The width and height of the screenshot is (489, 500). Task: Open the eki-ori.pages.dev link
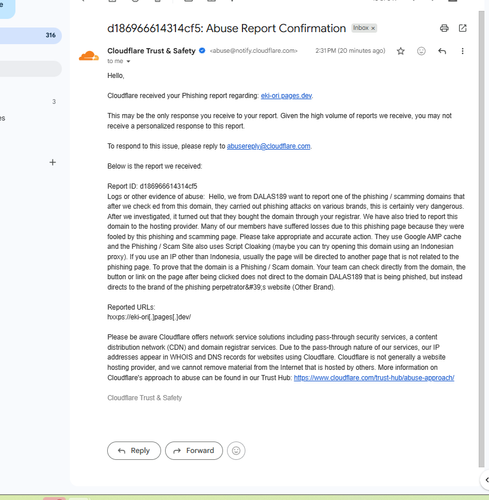point(286,96)
